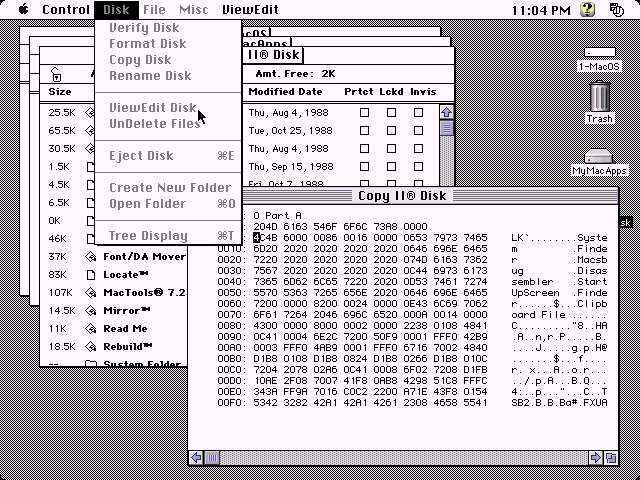Click the Balloon Help question-mark icon
Screen dimensions: 640x480
pyautogui.click(x=587, y=9)
